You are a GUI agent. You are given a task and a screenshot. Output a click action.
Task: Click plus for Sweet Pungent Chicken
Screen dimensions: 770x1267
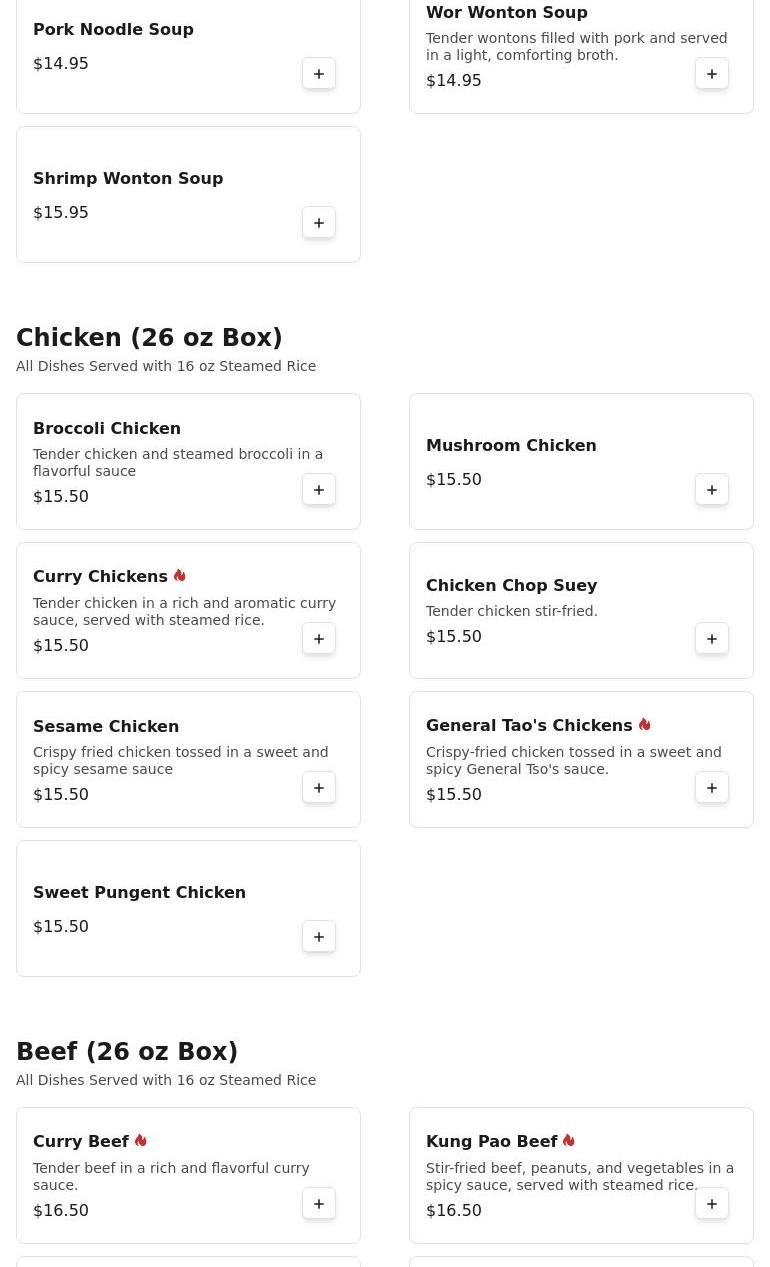[x=319, y=937]
